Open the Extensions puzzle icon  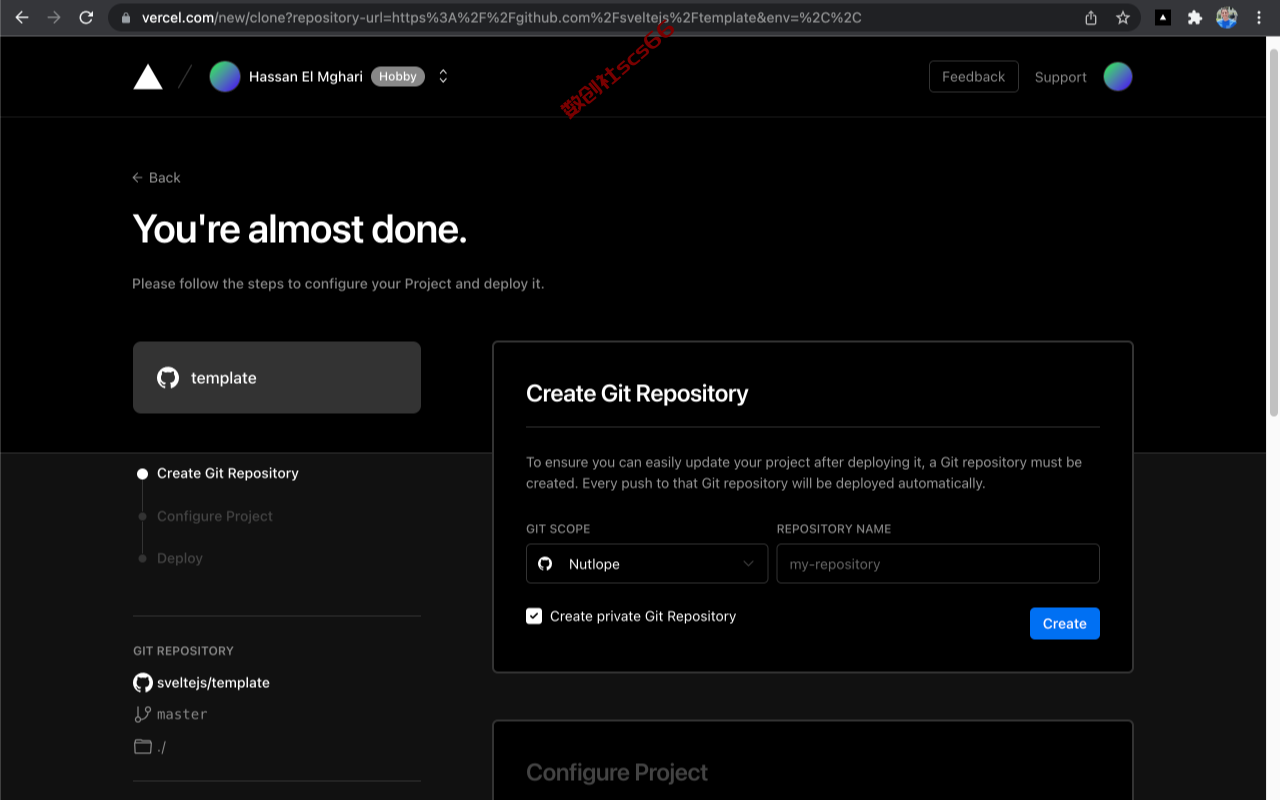[1195, 18]
